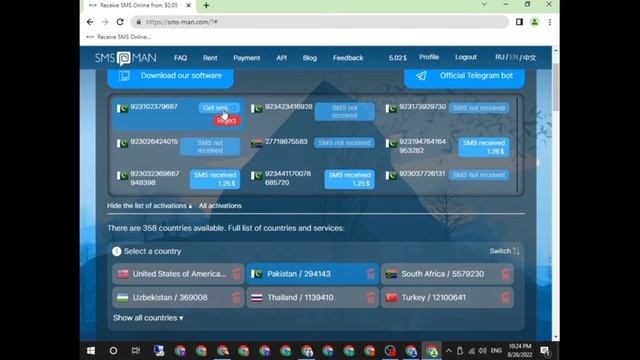The width and height of the screenshot is (640, 360).
Task: View the 5.02 $ account balance
Action: tap(398, 58)
